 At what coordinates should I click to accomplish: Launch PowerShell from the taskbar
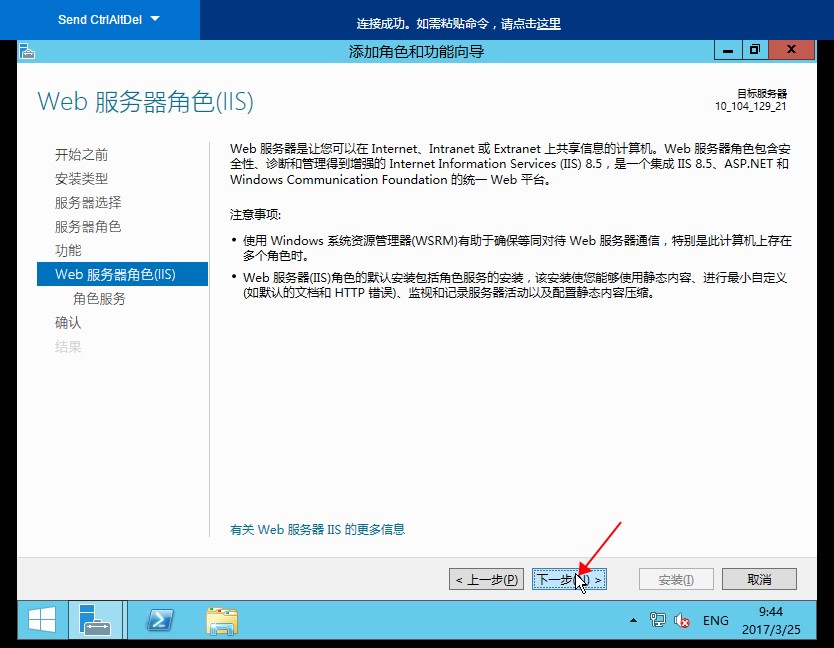click(x=160, y=620)
